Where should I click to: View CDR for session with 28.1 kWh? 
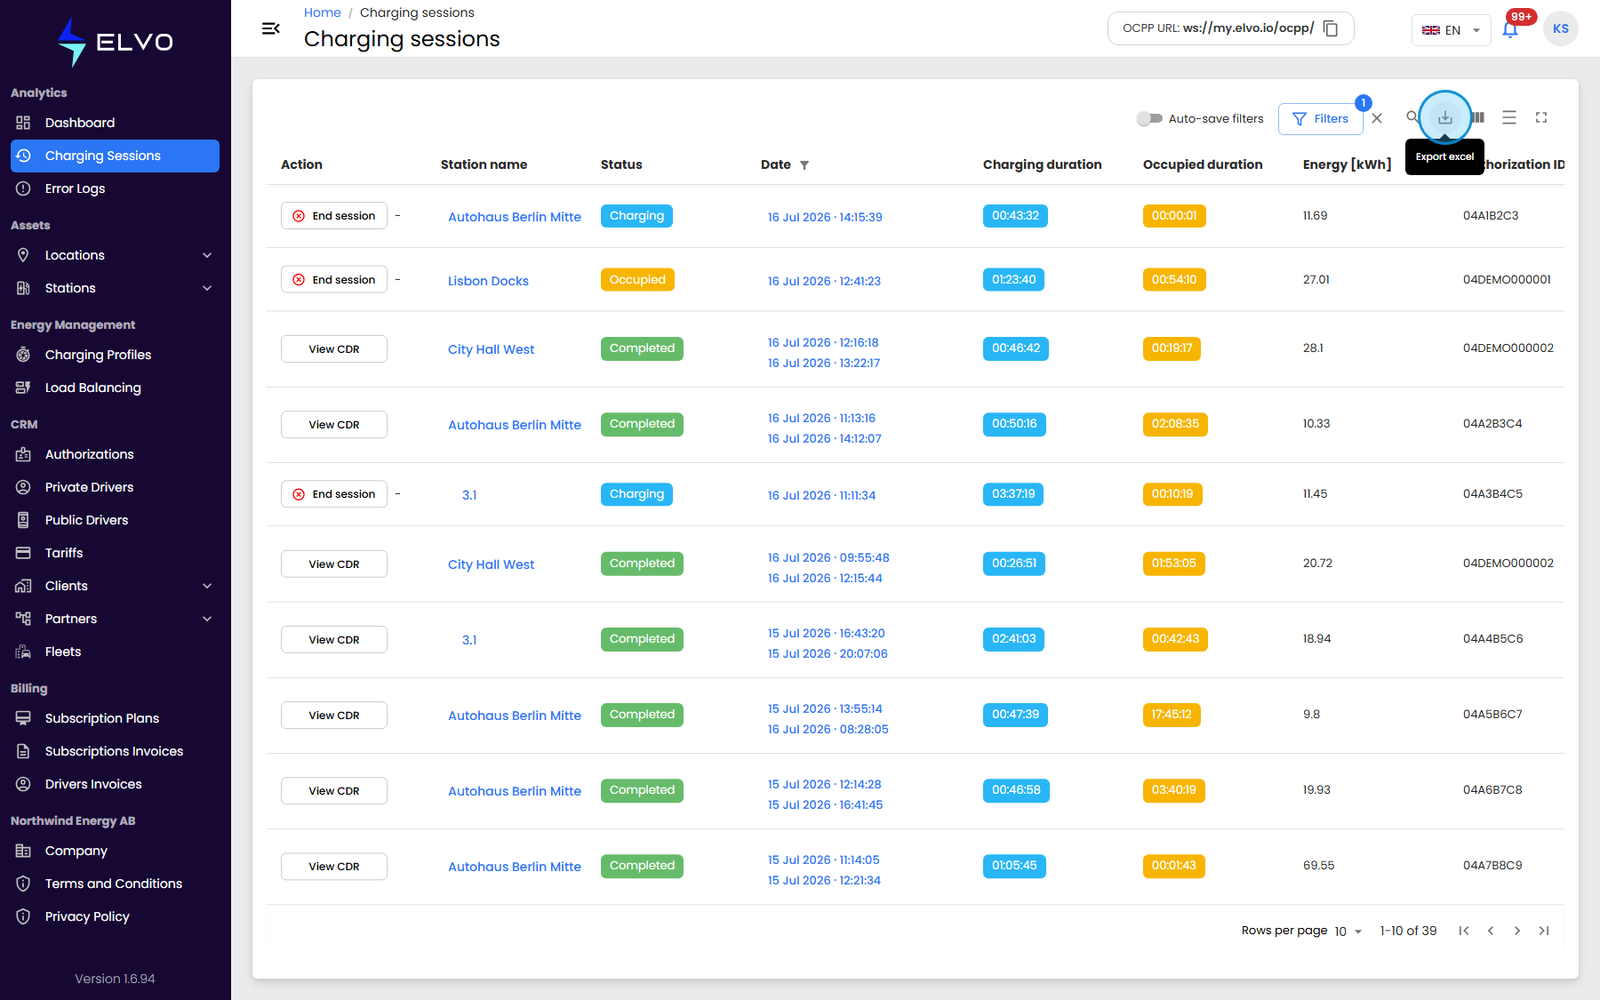(x=334, y=349)
